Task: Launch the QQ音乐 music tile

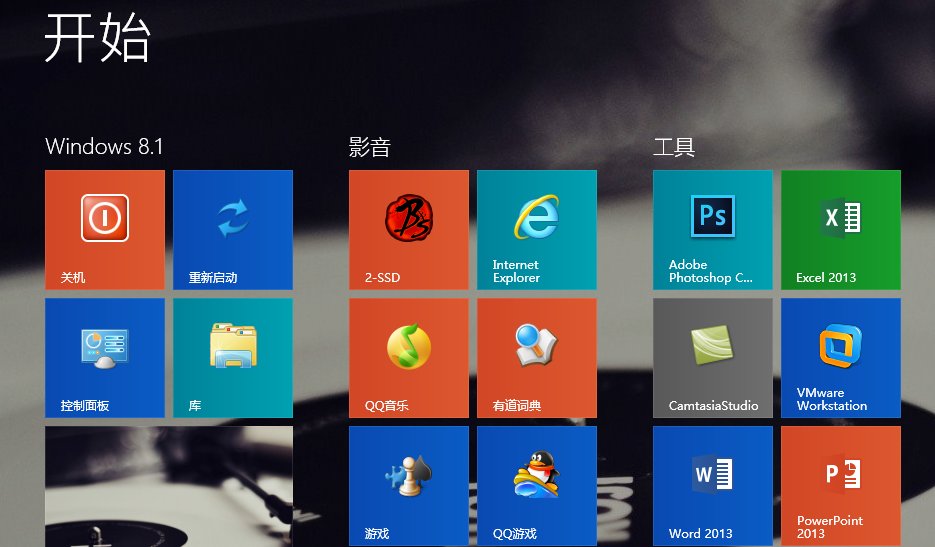Action: click(409, 358)
